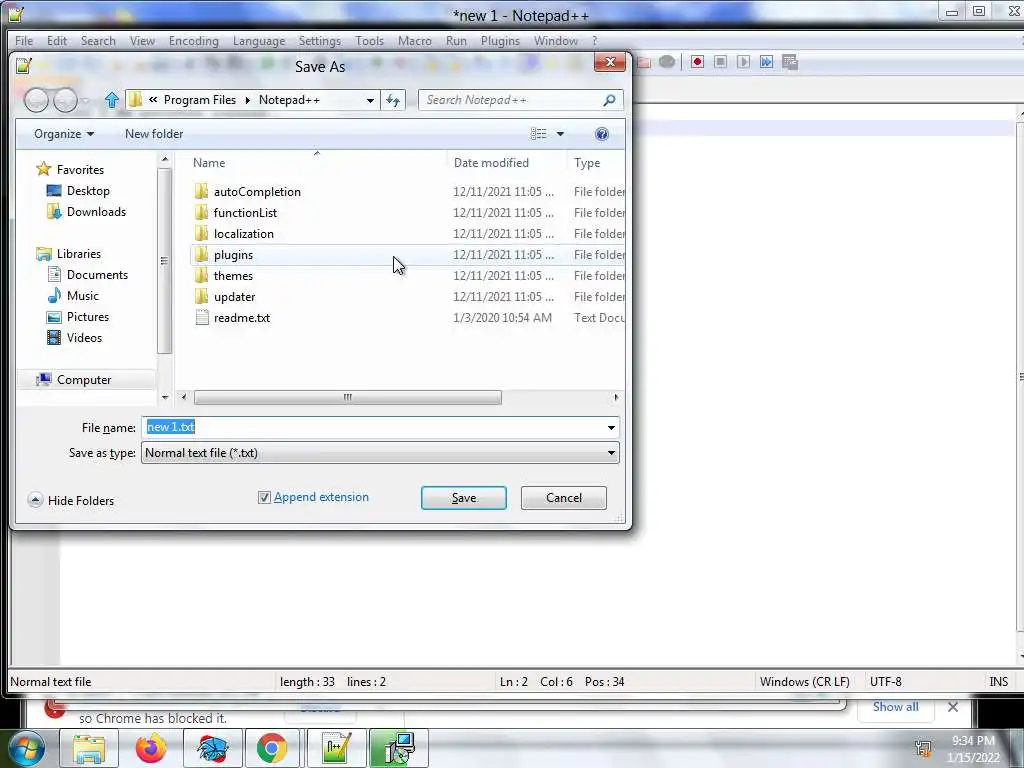Click the New folder button
Image resolution: width=1024 pixels, height=768 pixels.
154,134
